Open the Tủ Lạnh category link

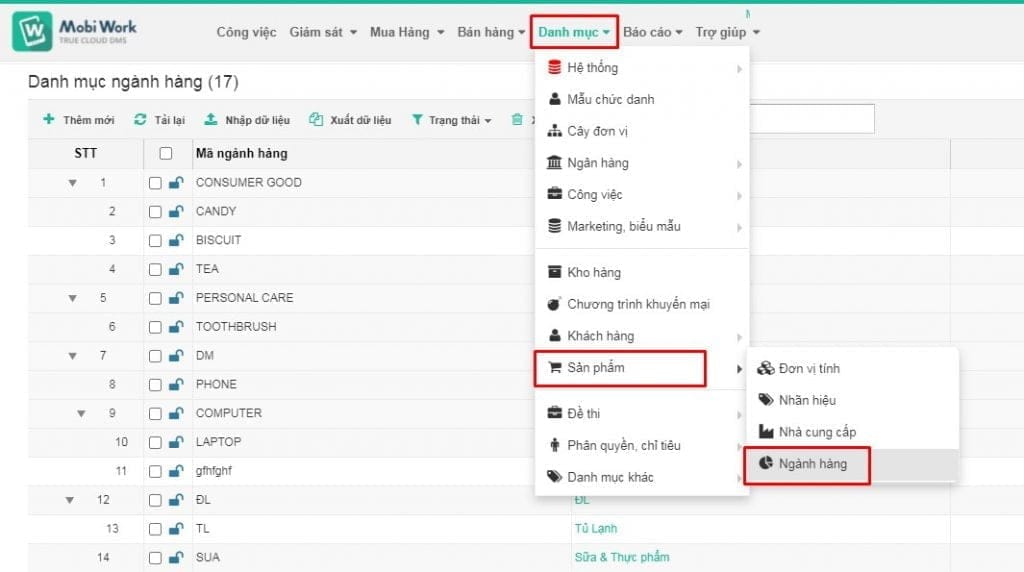(x=595, y=528)
